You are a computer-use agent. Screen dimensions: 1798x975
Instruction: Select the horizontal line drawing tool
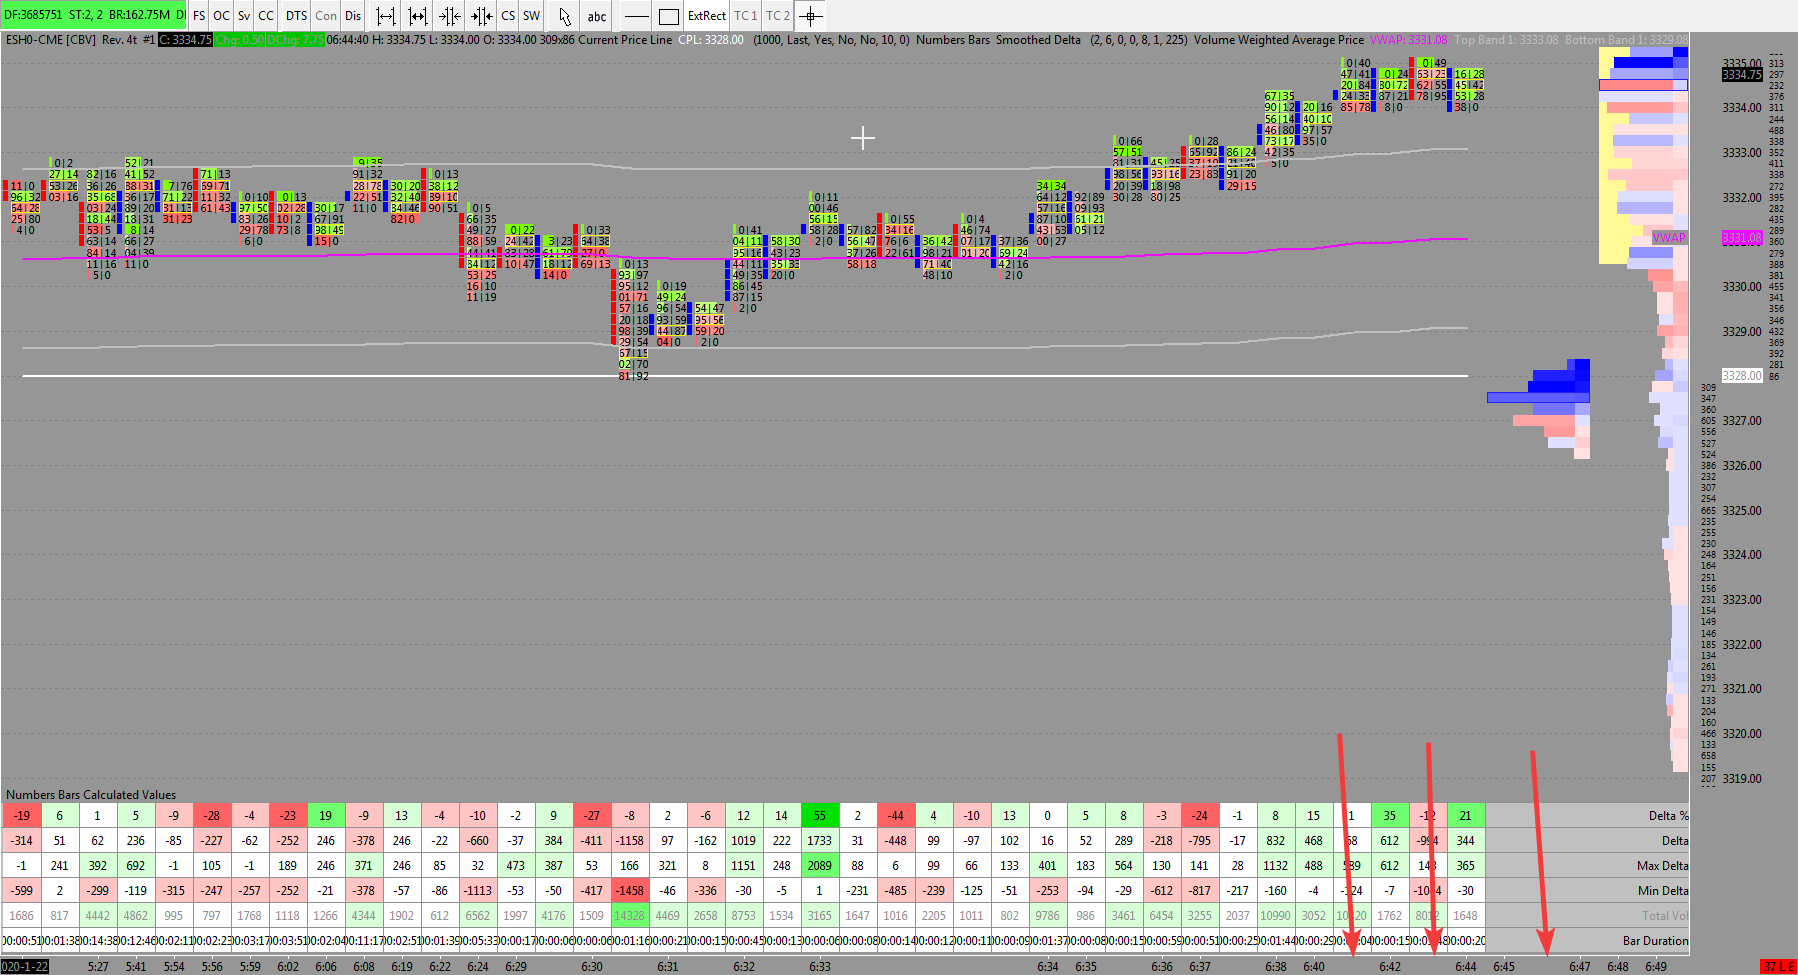[x=636, y=16]
